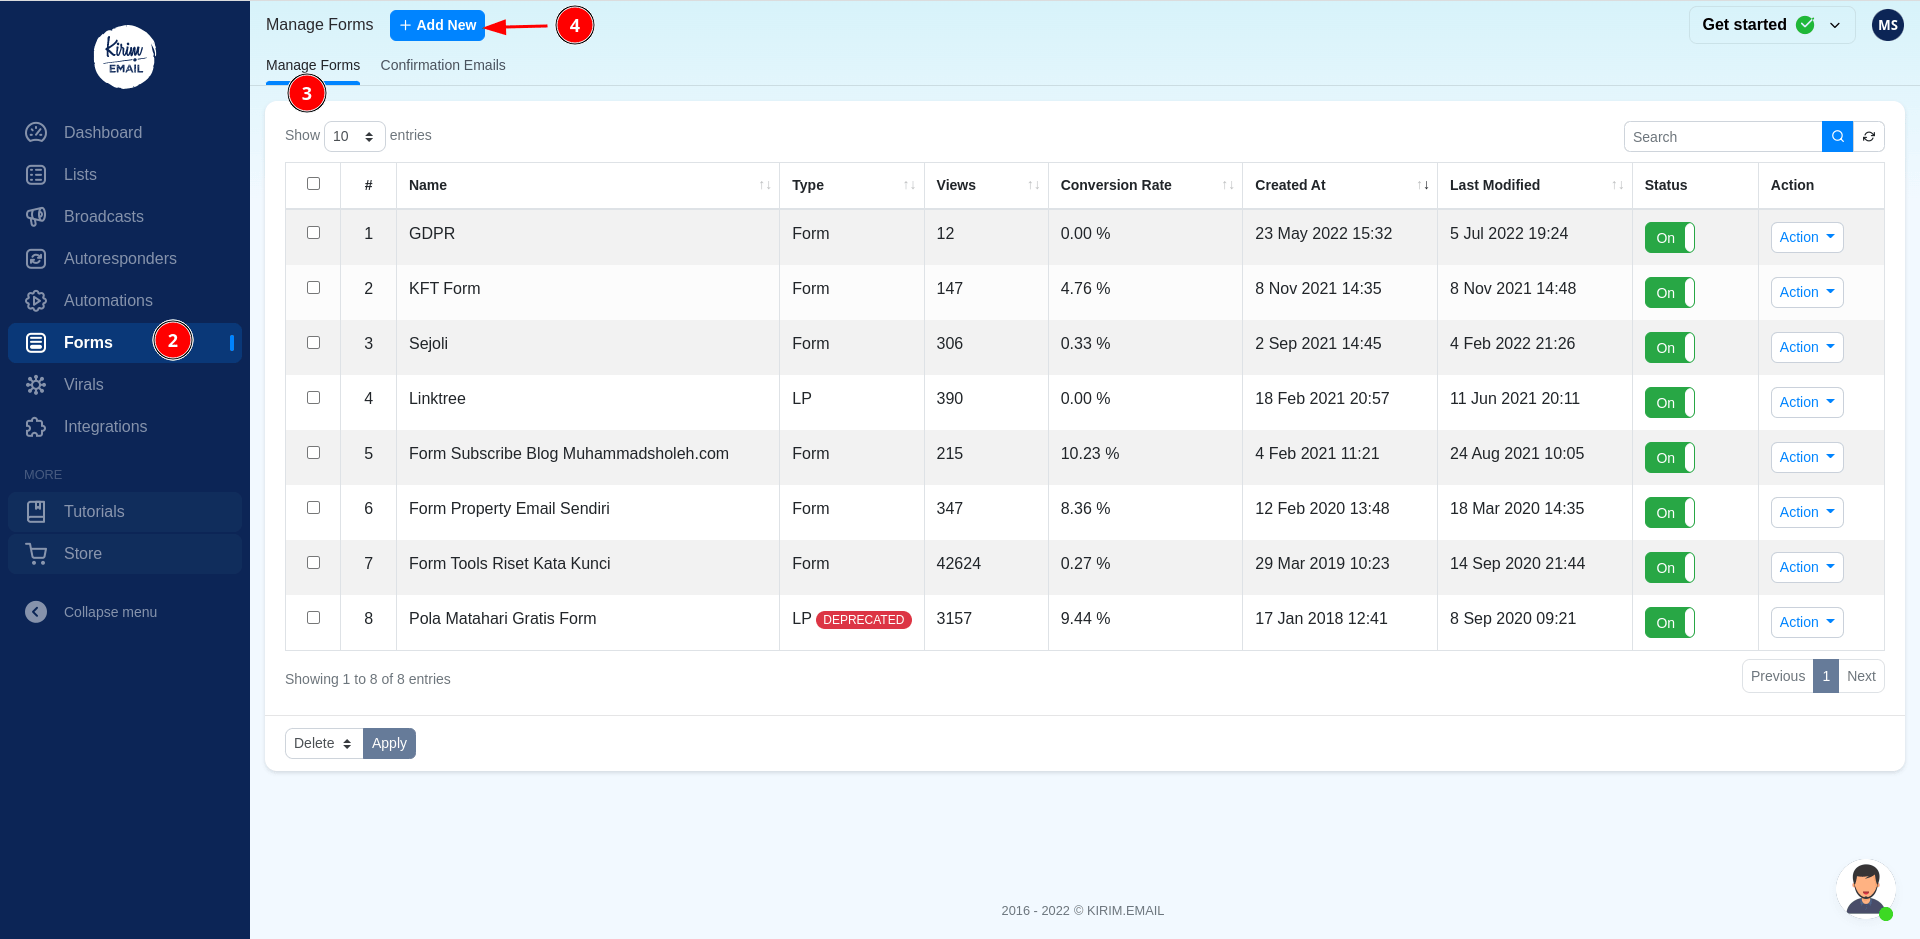Screen dimensions: 1920x939
Task: Toggle the status switch for GDPR form
Action: point(1669,237)
